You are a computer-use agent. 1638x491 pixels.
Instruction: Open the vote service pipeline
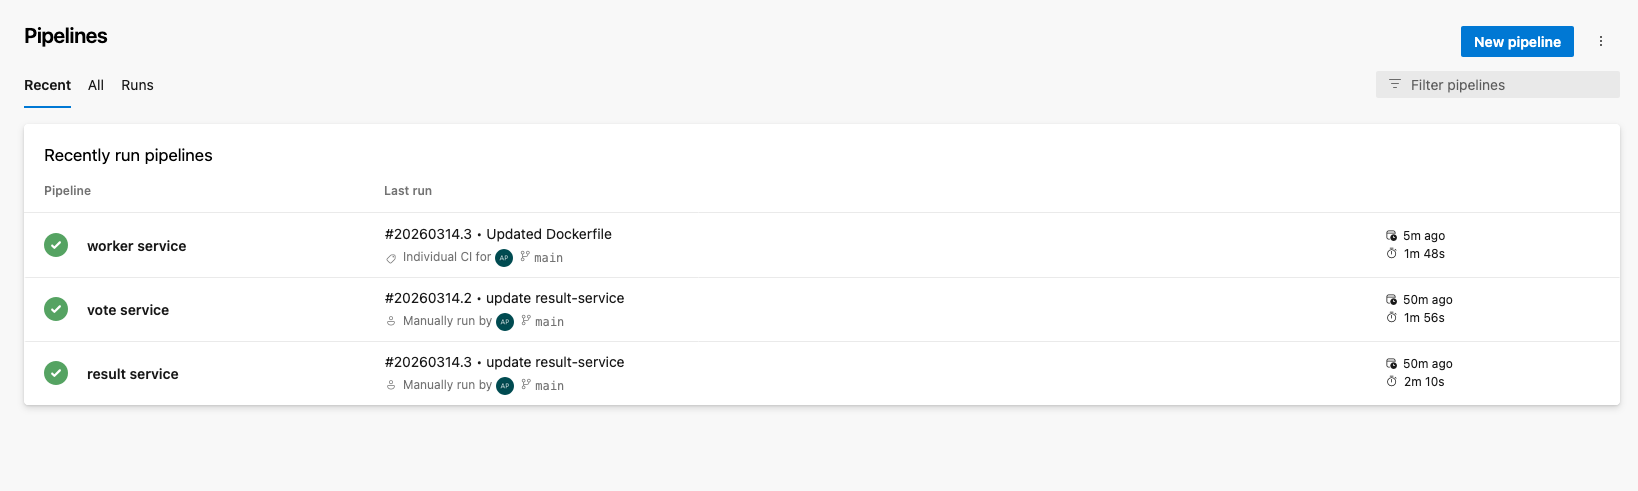click(128, 310)
